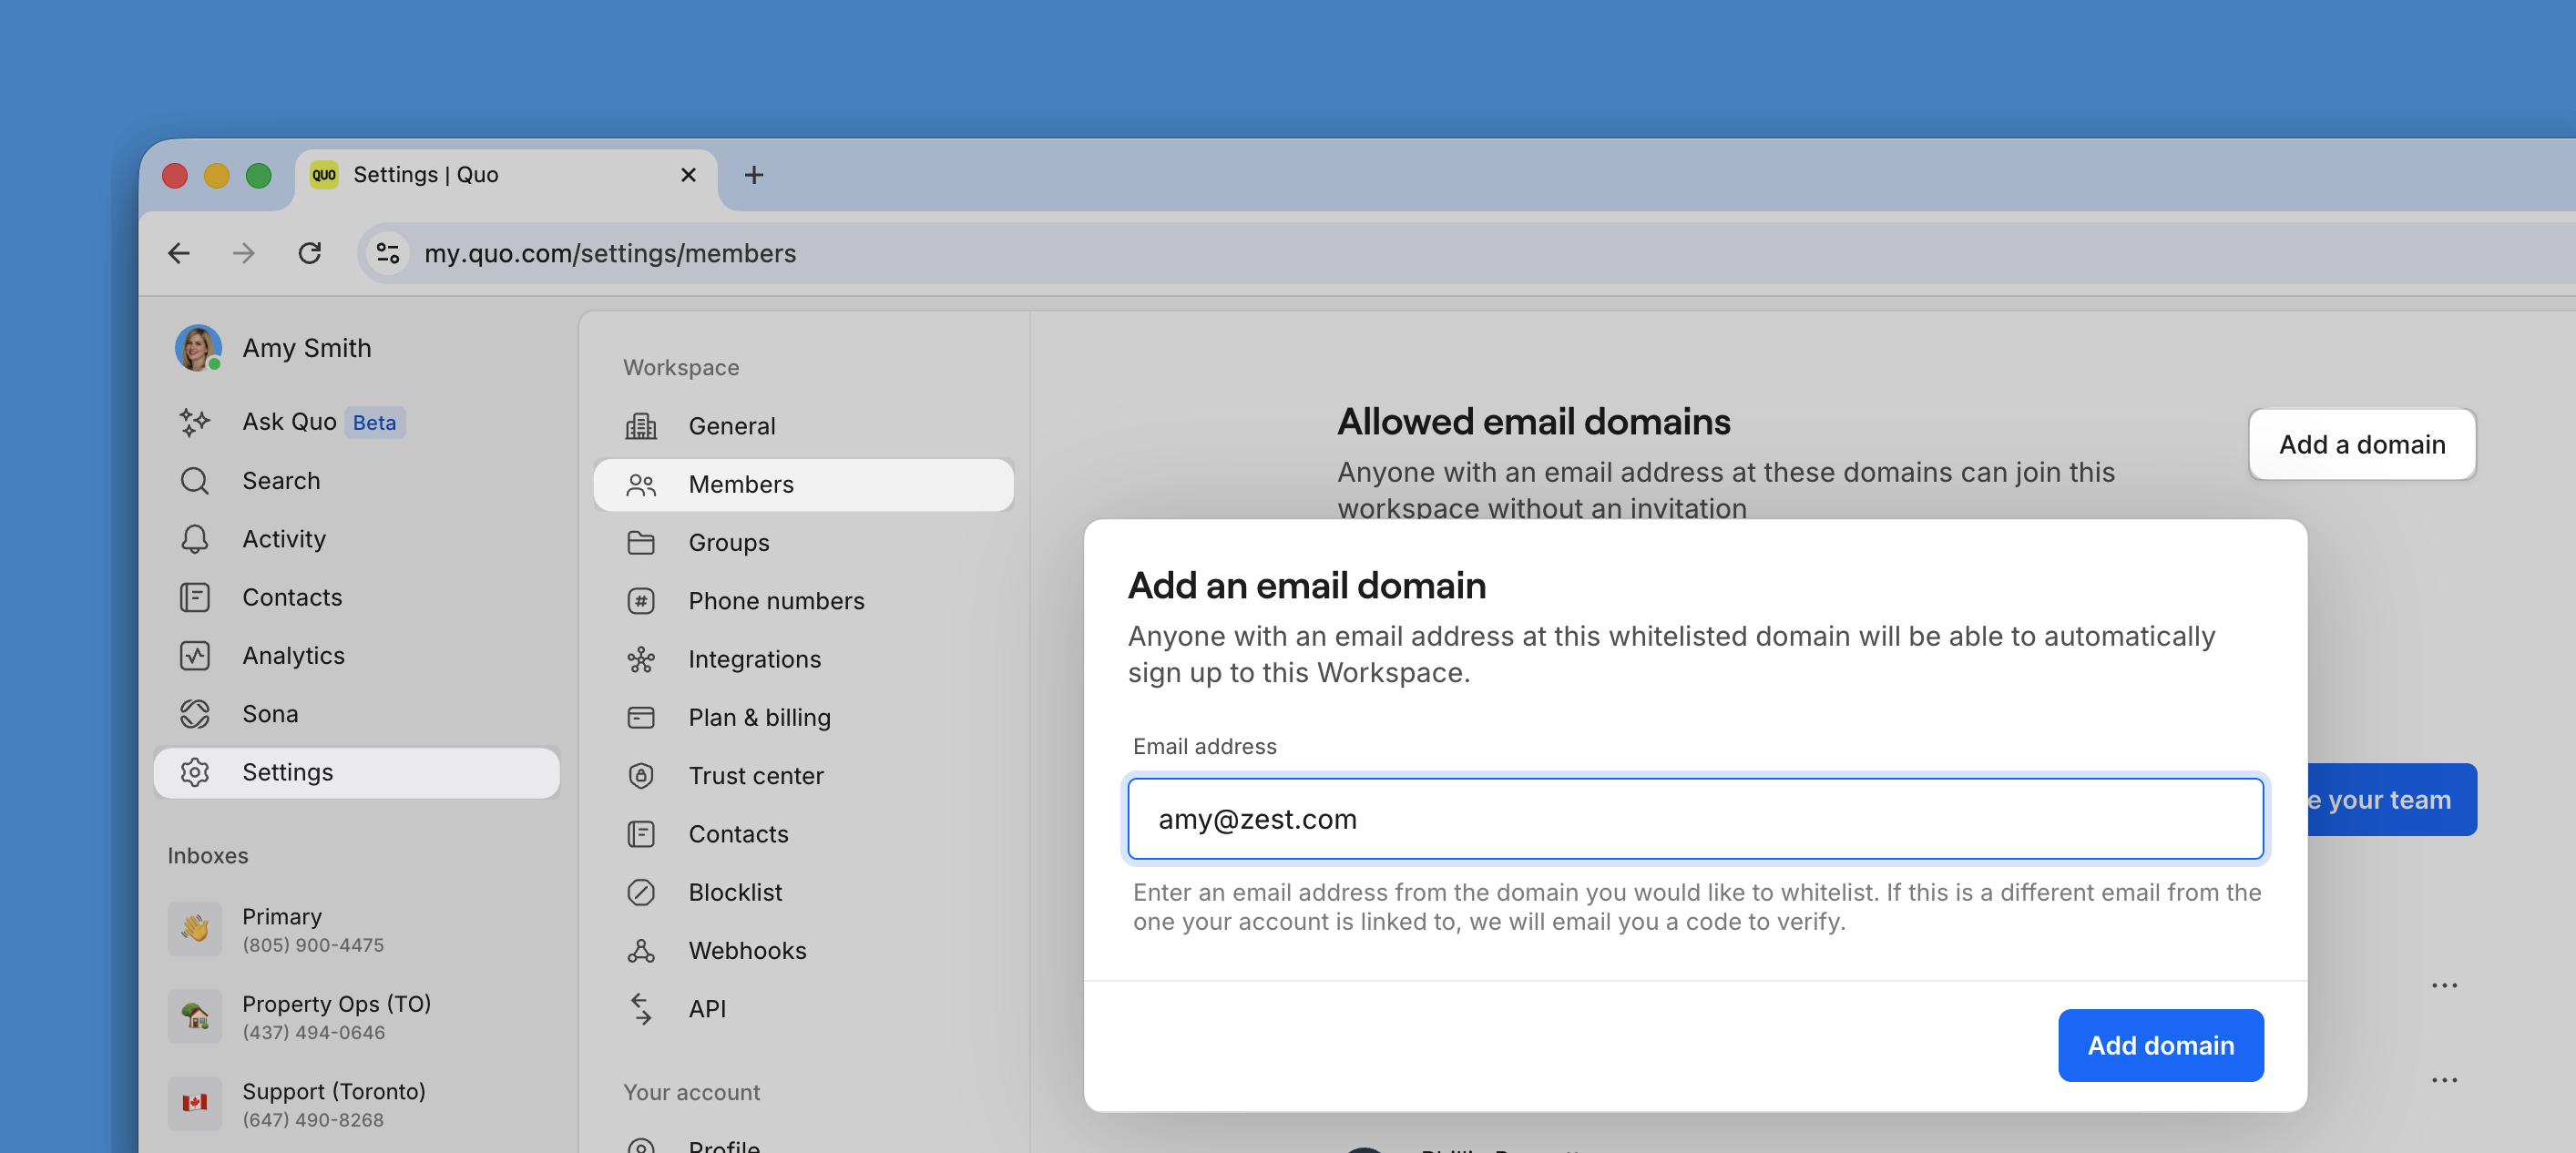This screenshot has width=2576, height=1153.
Task: Click the Search magnifier icon in sidebar
Action: (194, 481)
